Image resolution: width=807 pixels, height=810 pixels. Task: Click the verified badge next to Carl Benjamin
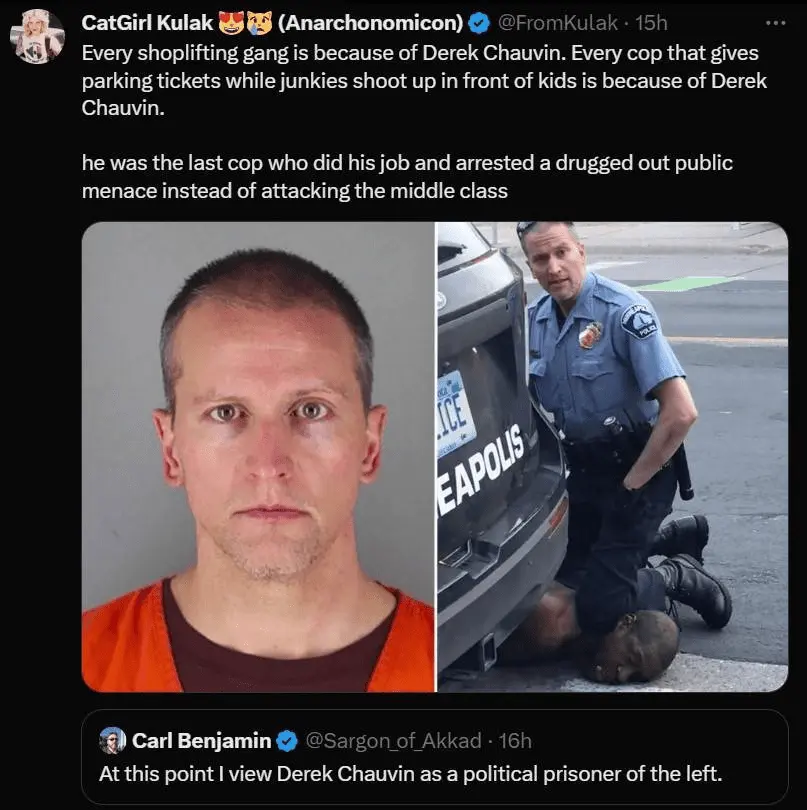tap(287, 741)
